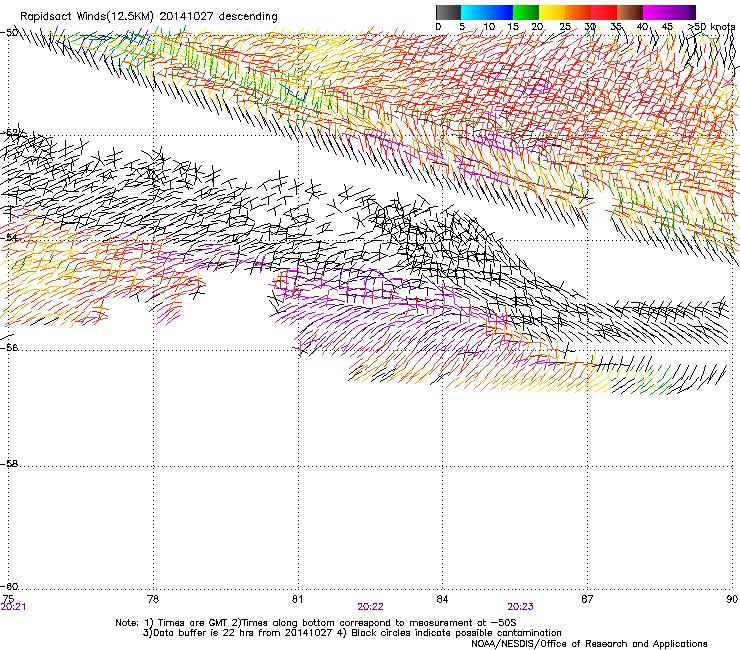Click longitude axis label '81'
The image size is (740, 650).
(297, 599)
